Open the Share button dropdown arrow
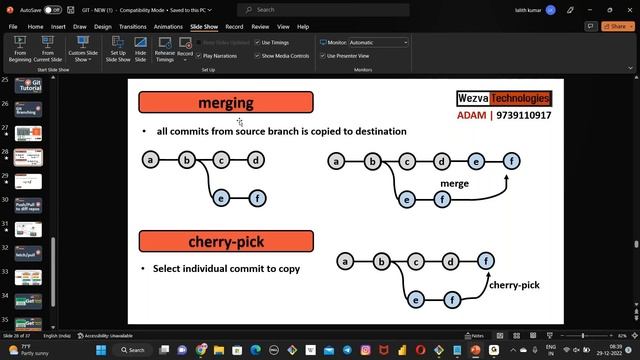This screenshot has width=640, height=360. coord(631,27)
